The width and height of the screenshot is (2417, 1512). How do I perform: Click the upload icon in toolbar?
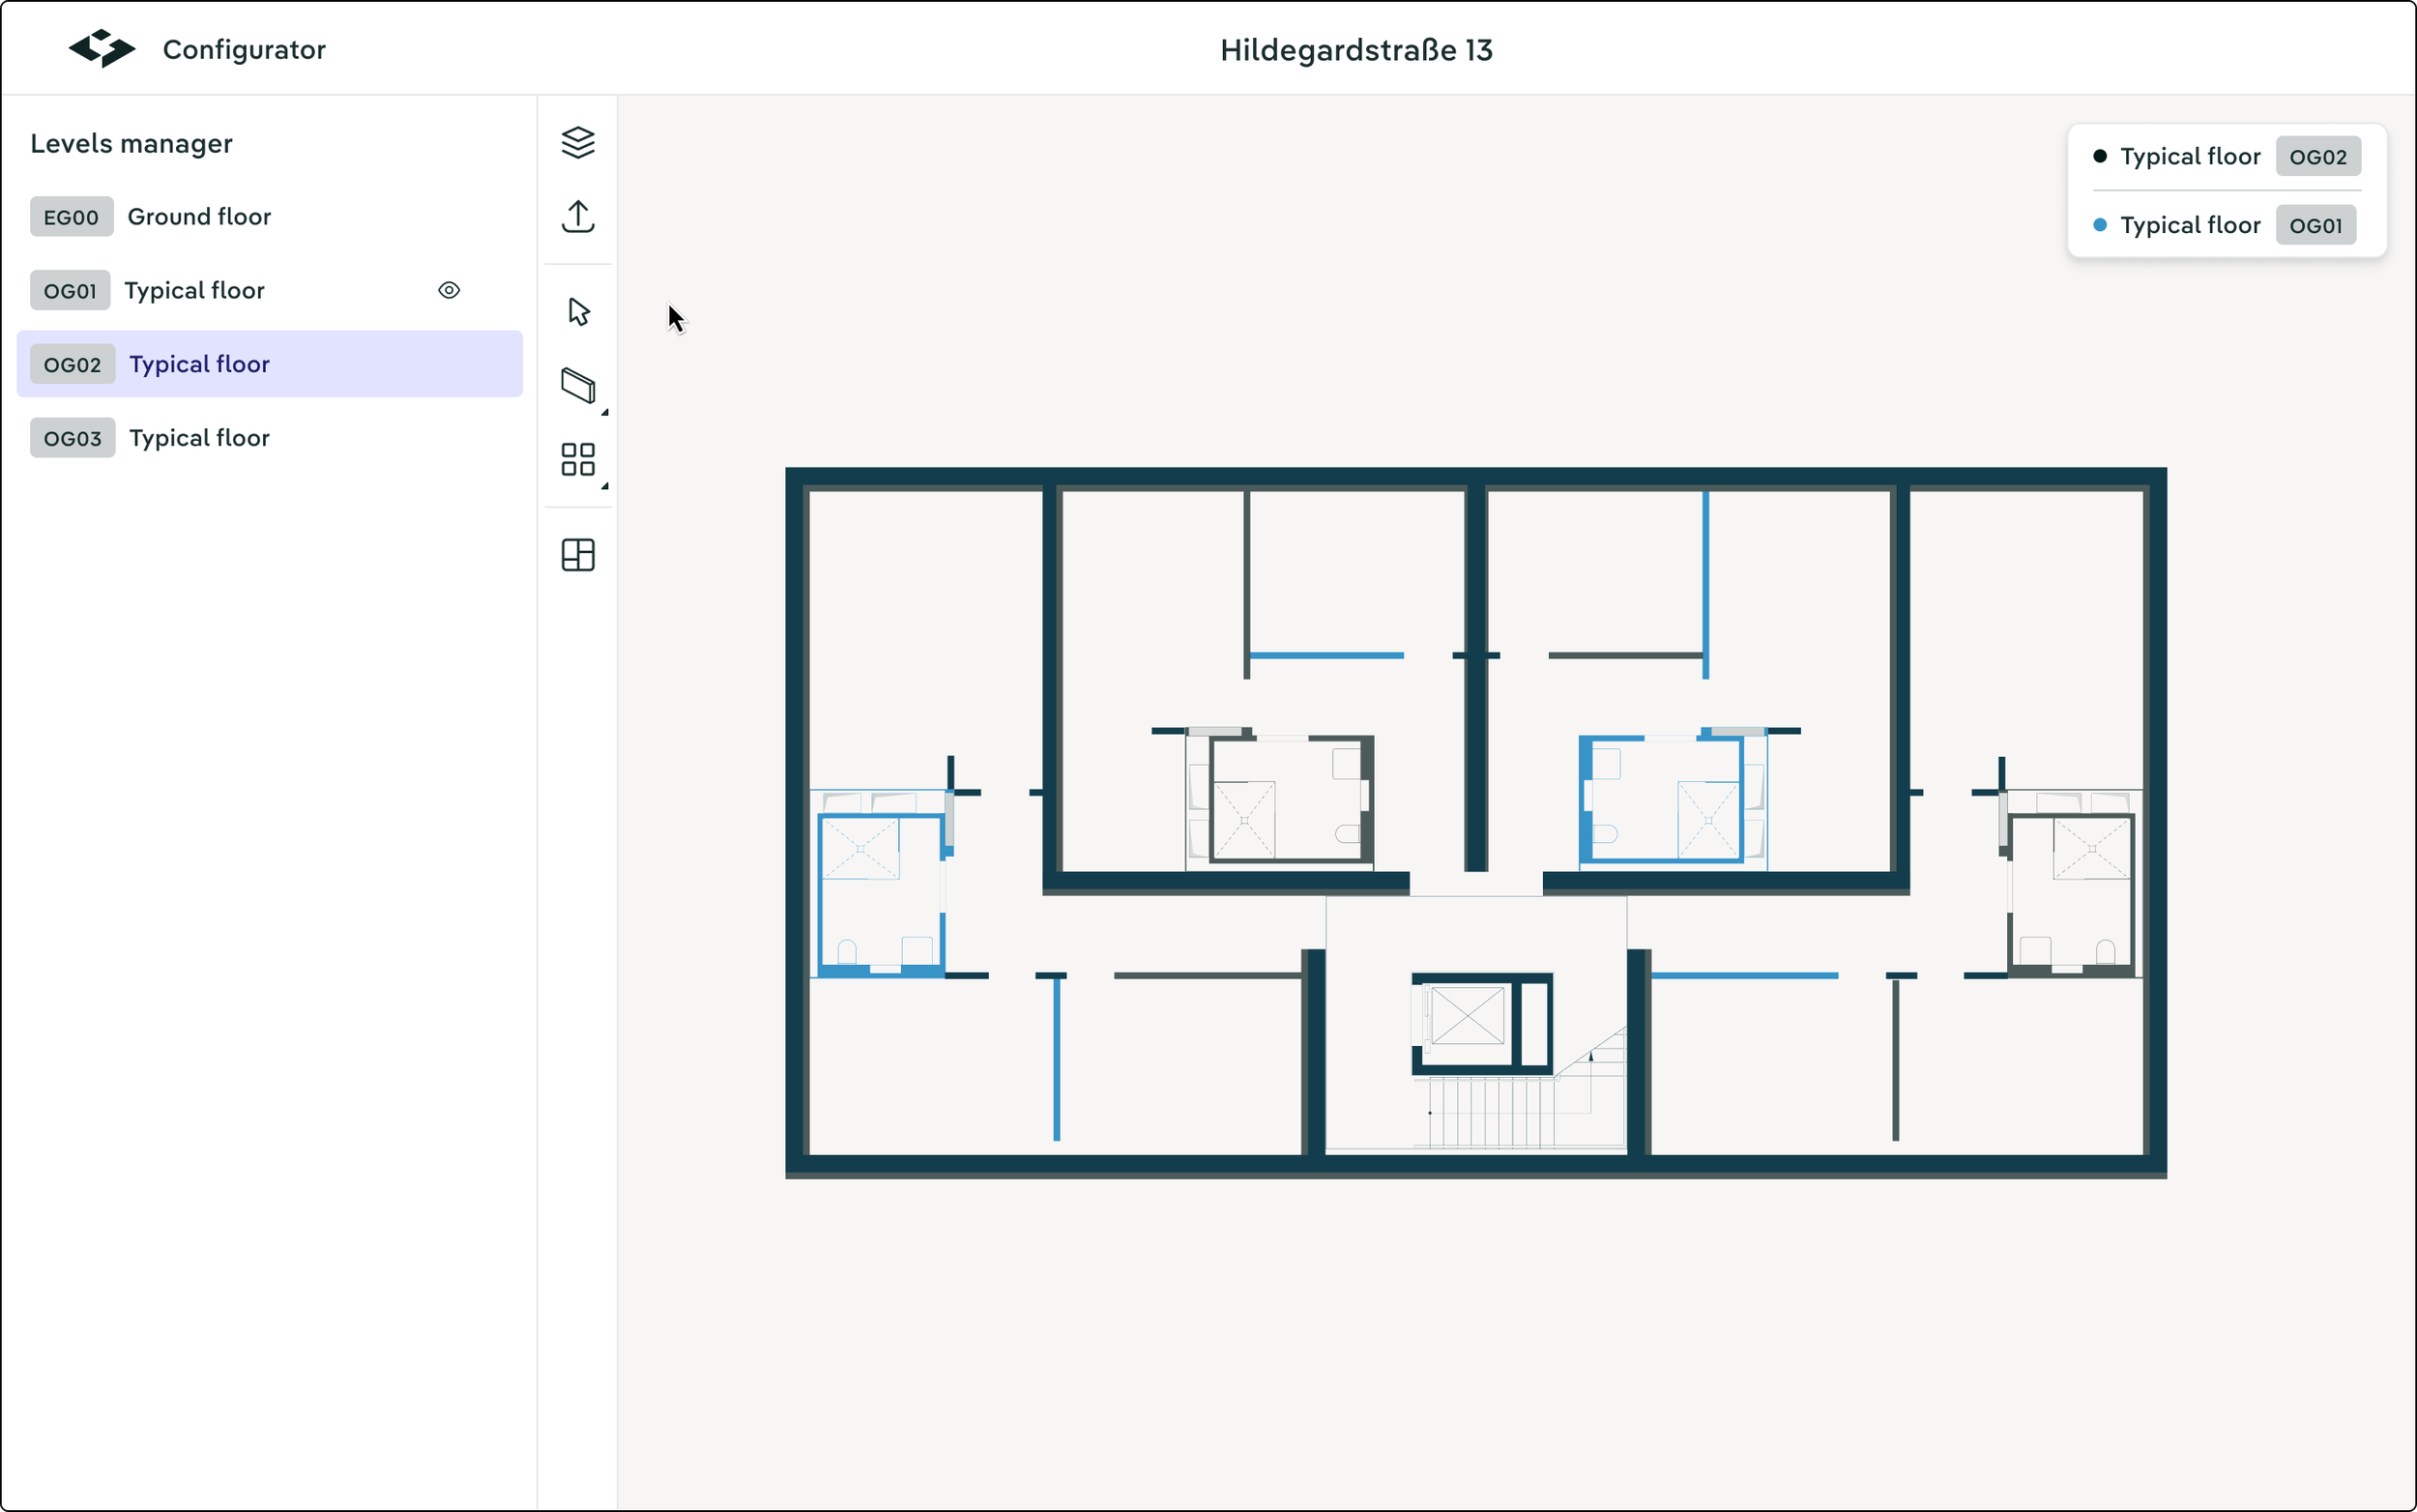(578, 216)
